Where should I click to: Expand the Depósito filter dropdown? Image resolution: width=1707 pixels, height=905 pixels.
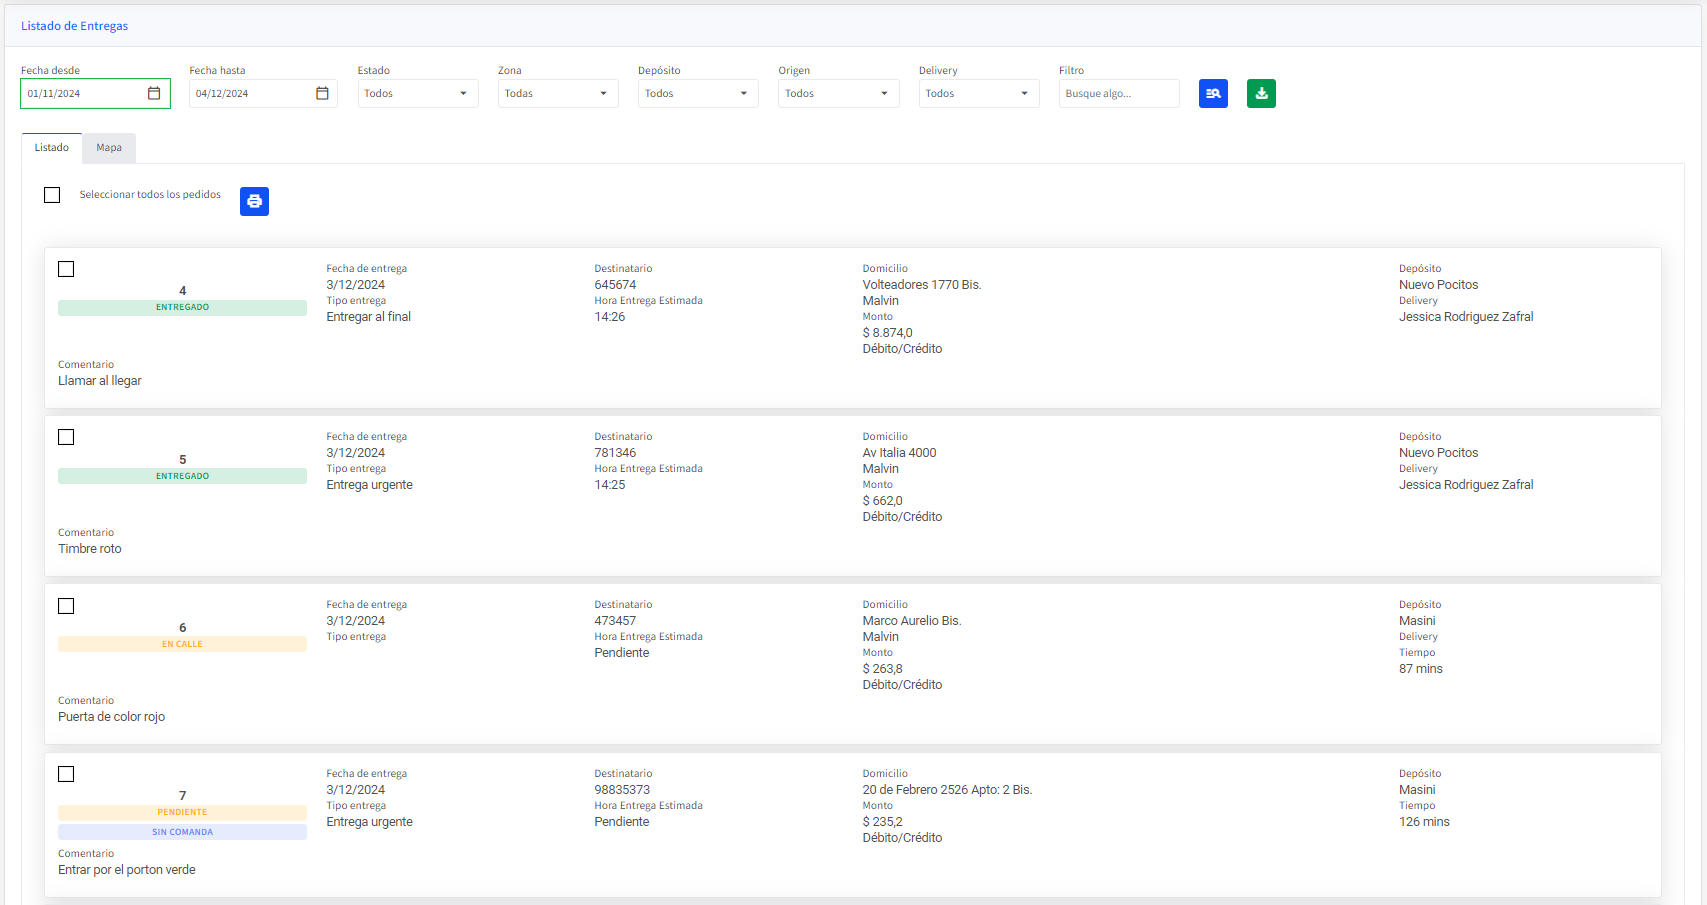pos(697,93)
